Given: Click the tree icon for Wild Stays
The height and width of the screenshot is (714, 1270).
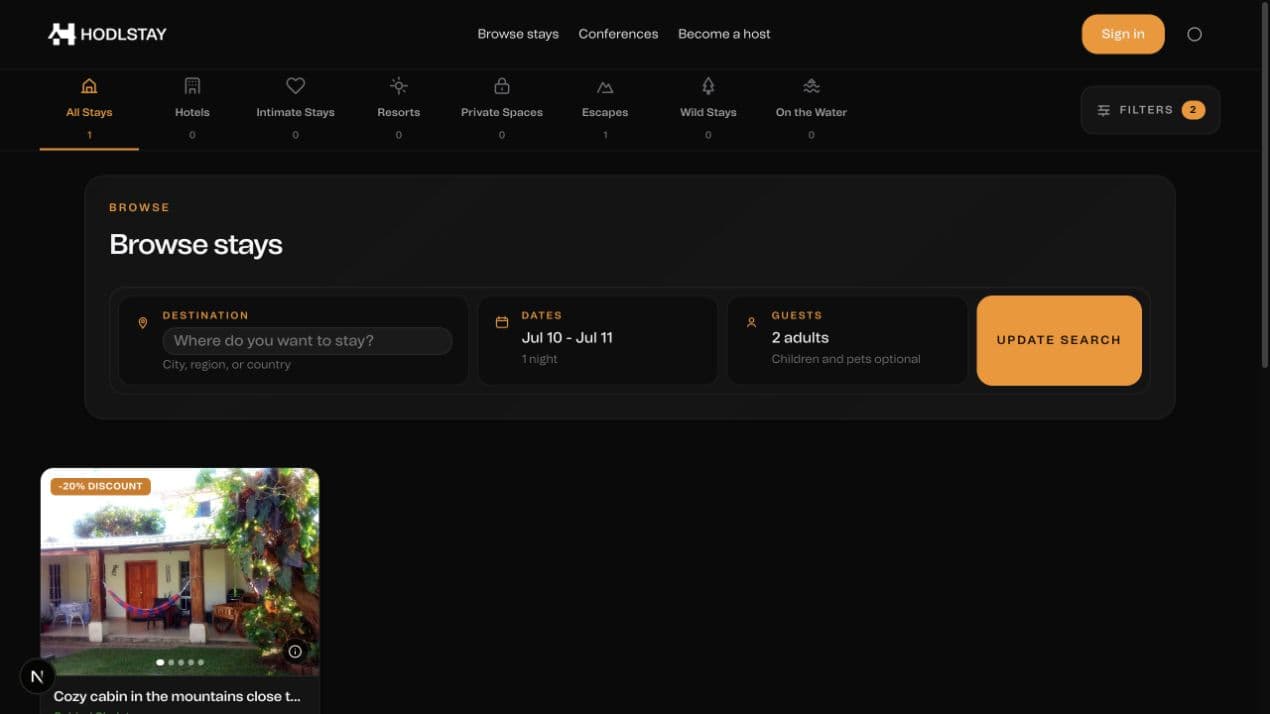Looking at the screenshot, I should click(708, 86).
